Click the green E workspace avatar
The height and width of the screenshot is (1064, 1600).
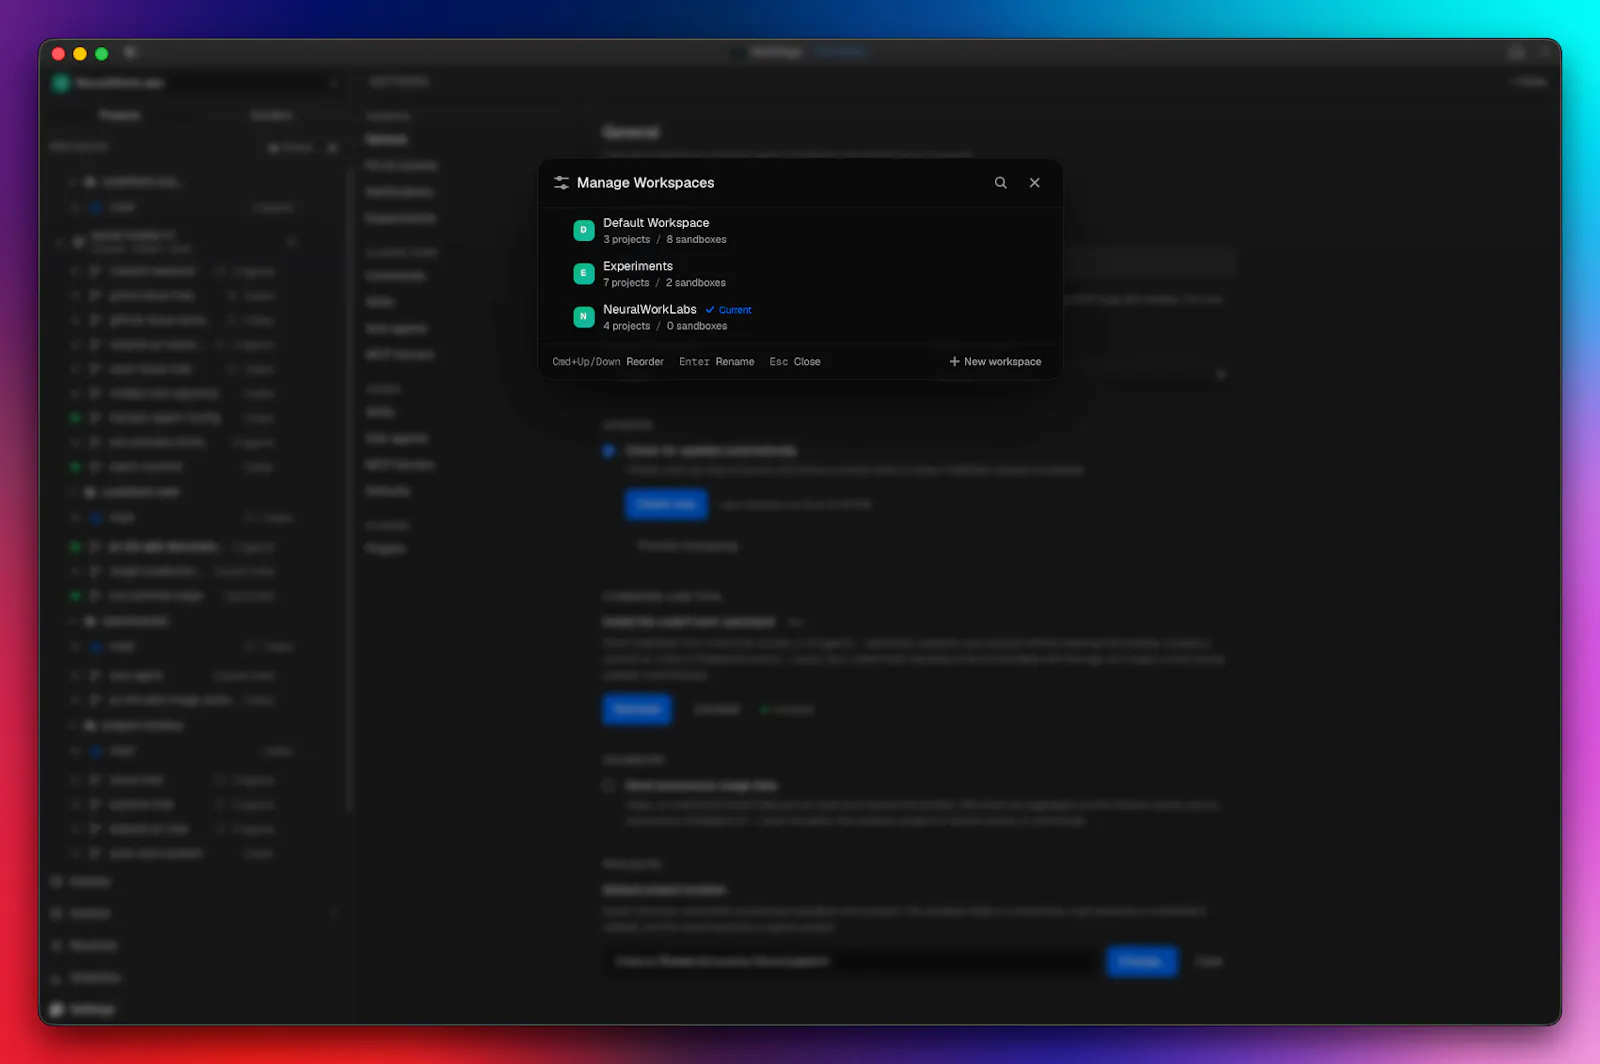(x=583, y=274)
